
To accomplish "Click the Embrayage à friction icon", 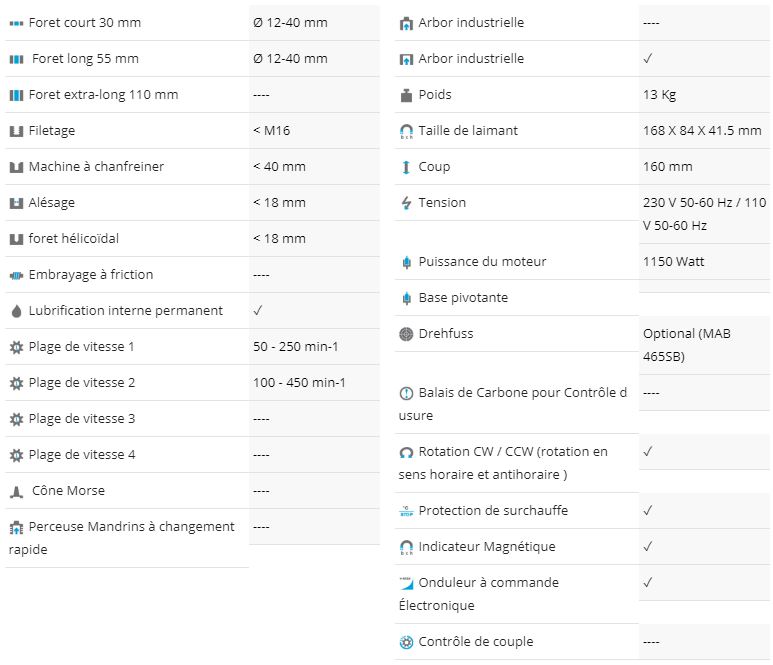I will (x=16, y=275).
